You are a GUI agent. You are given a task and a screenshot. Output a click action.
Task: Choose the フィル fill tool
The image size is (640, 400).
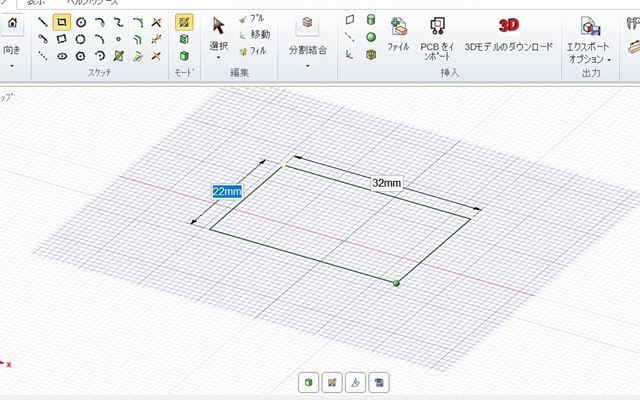[253, 51]
